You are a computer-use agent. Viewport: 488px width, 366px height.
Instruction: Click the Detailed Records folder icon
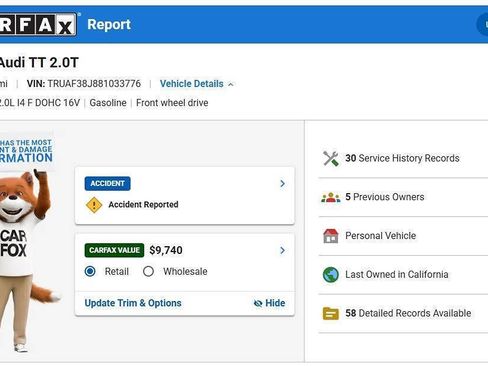[331, 313]
